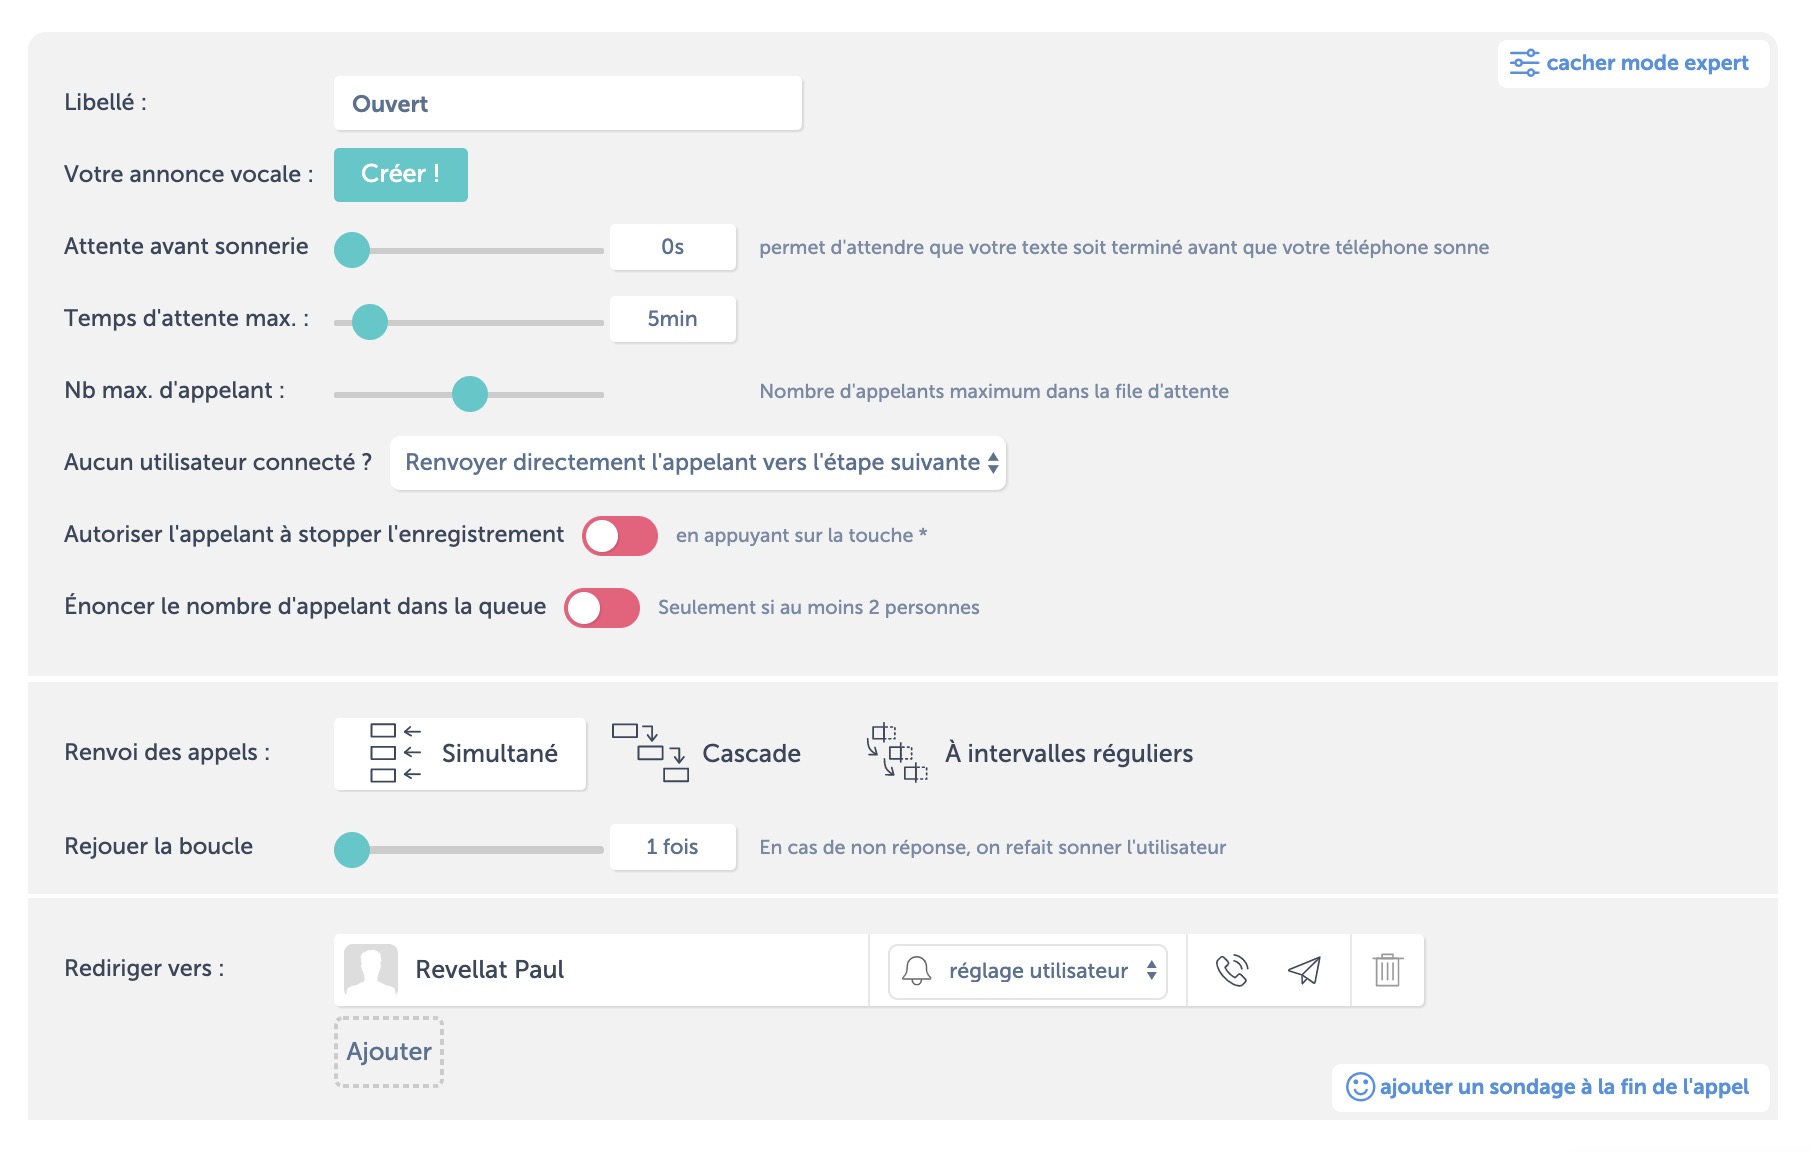Click the Libellé field containing Ouvert

click(x=568, y=103)
